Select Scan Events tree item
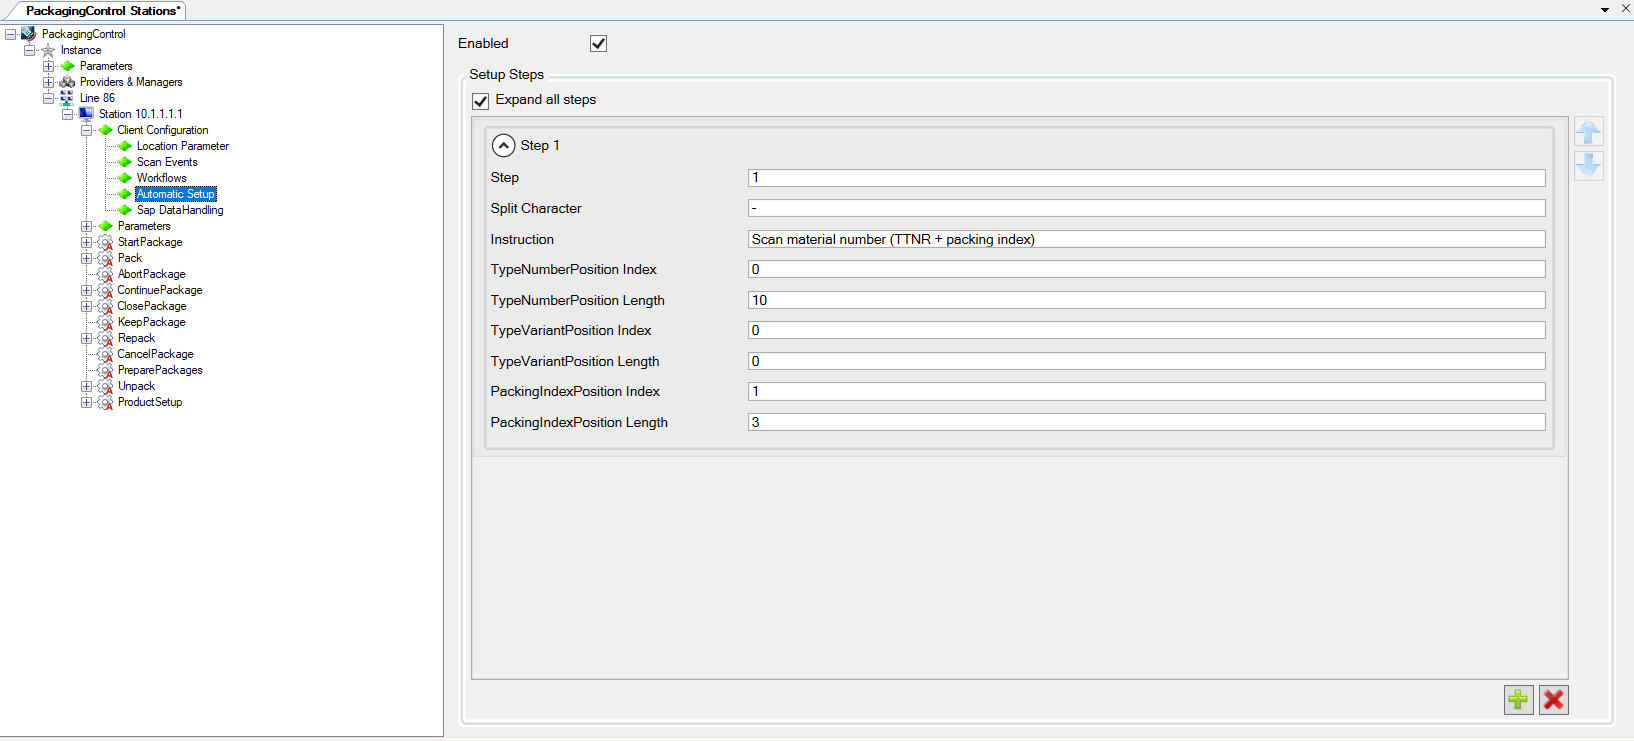 coord(167,162)
